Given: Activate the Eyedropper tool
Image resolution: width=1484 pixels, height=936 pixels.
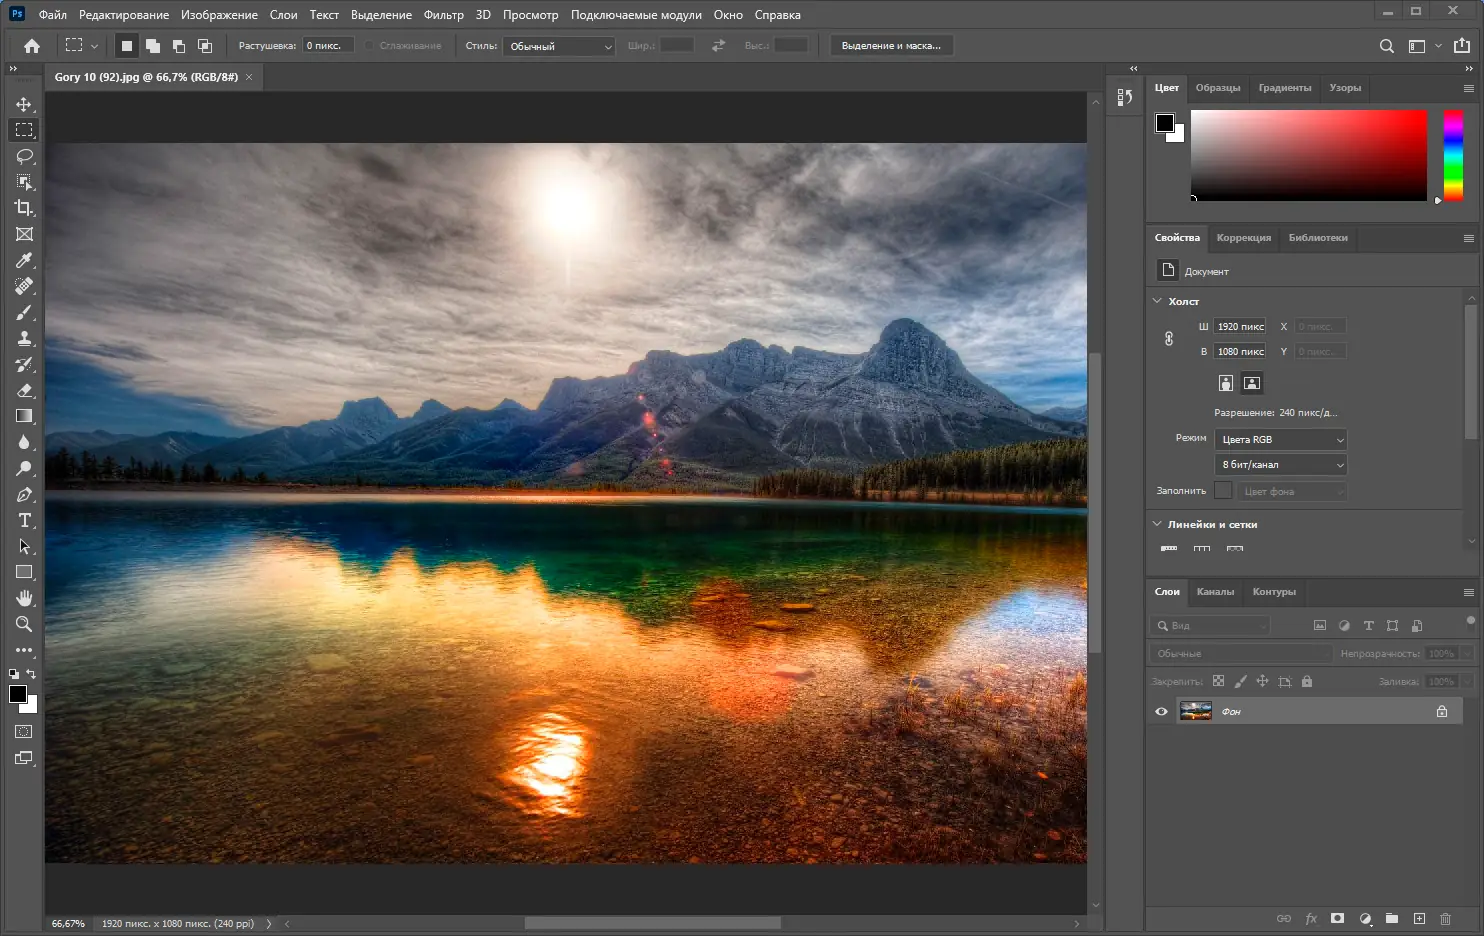Looking at the screenshot, I should pos(25,260).
